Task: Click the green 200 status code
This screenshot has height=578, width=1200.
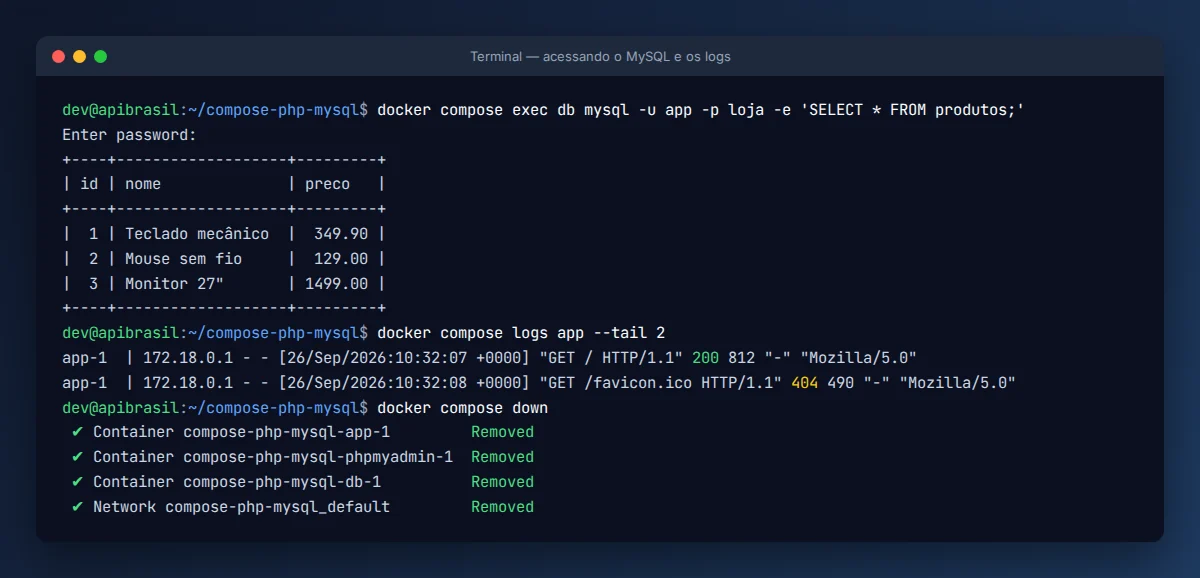Action: pyautogui.click(x=705, y=358)
